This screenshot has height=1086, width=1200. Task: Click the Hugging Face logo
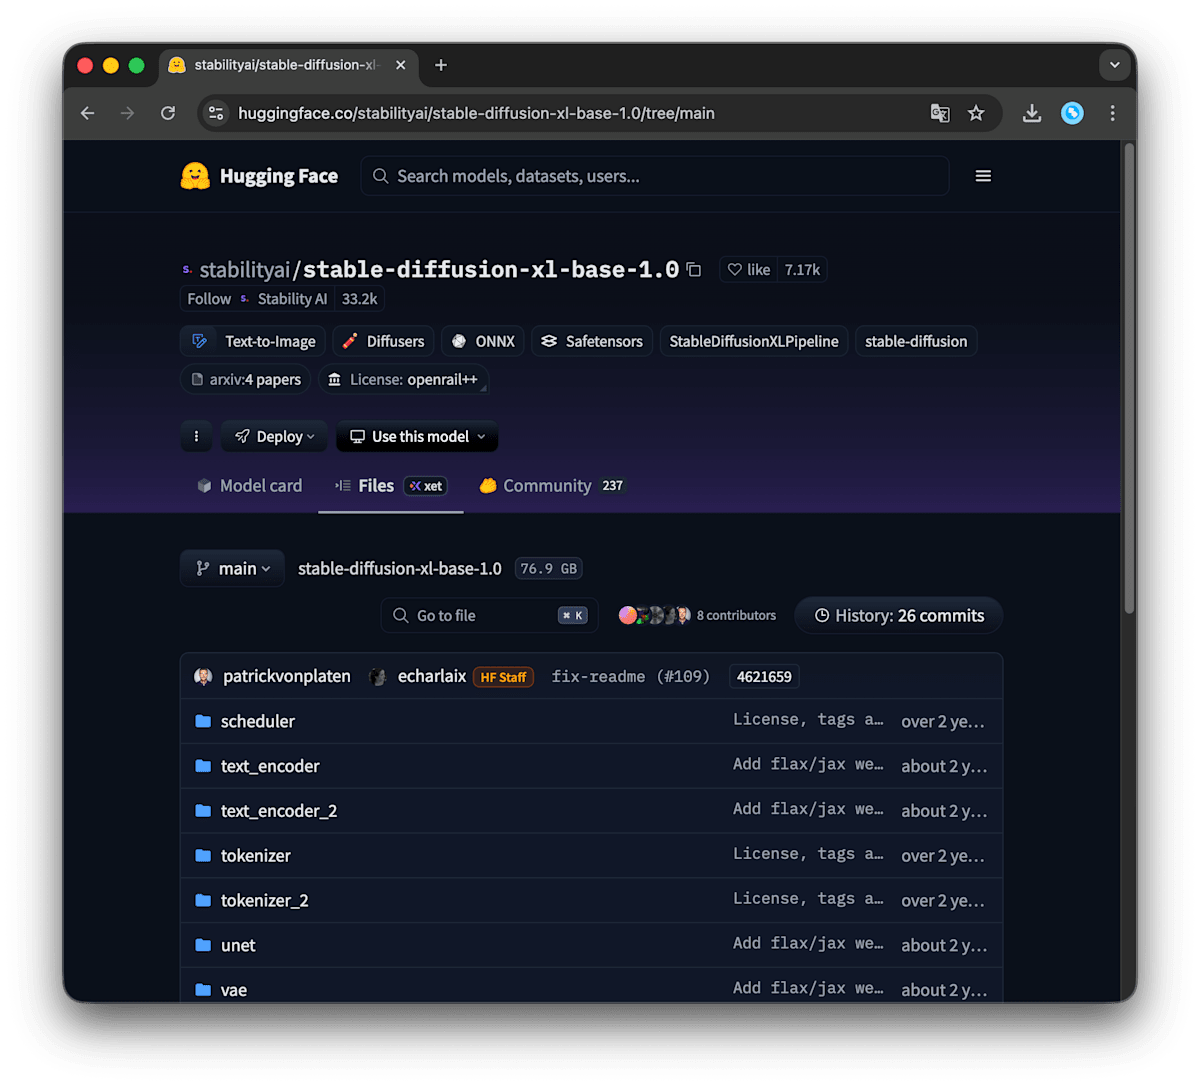[259, 176]
